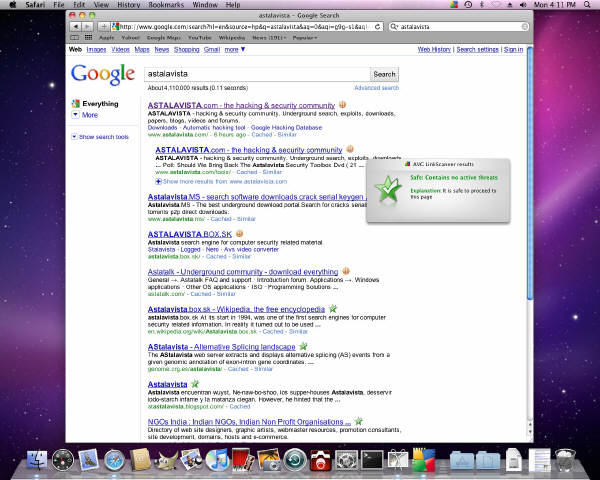Open Advanced search link
Viewport: 600px width, 480px height.
click(x=377, y=88)
